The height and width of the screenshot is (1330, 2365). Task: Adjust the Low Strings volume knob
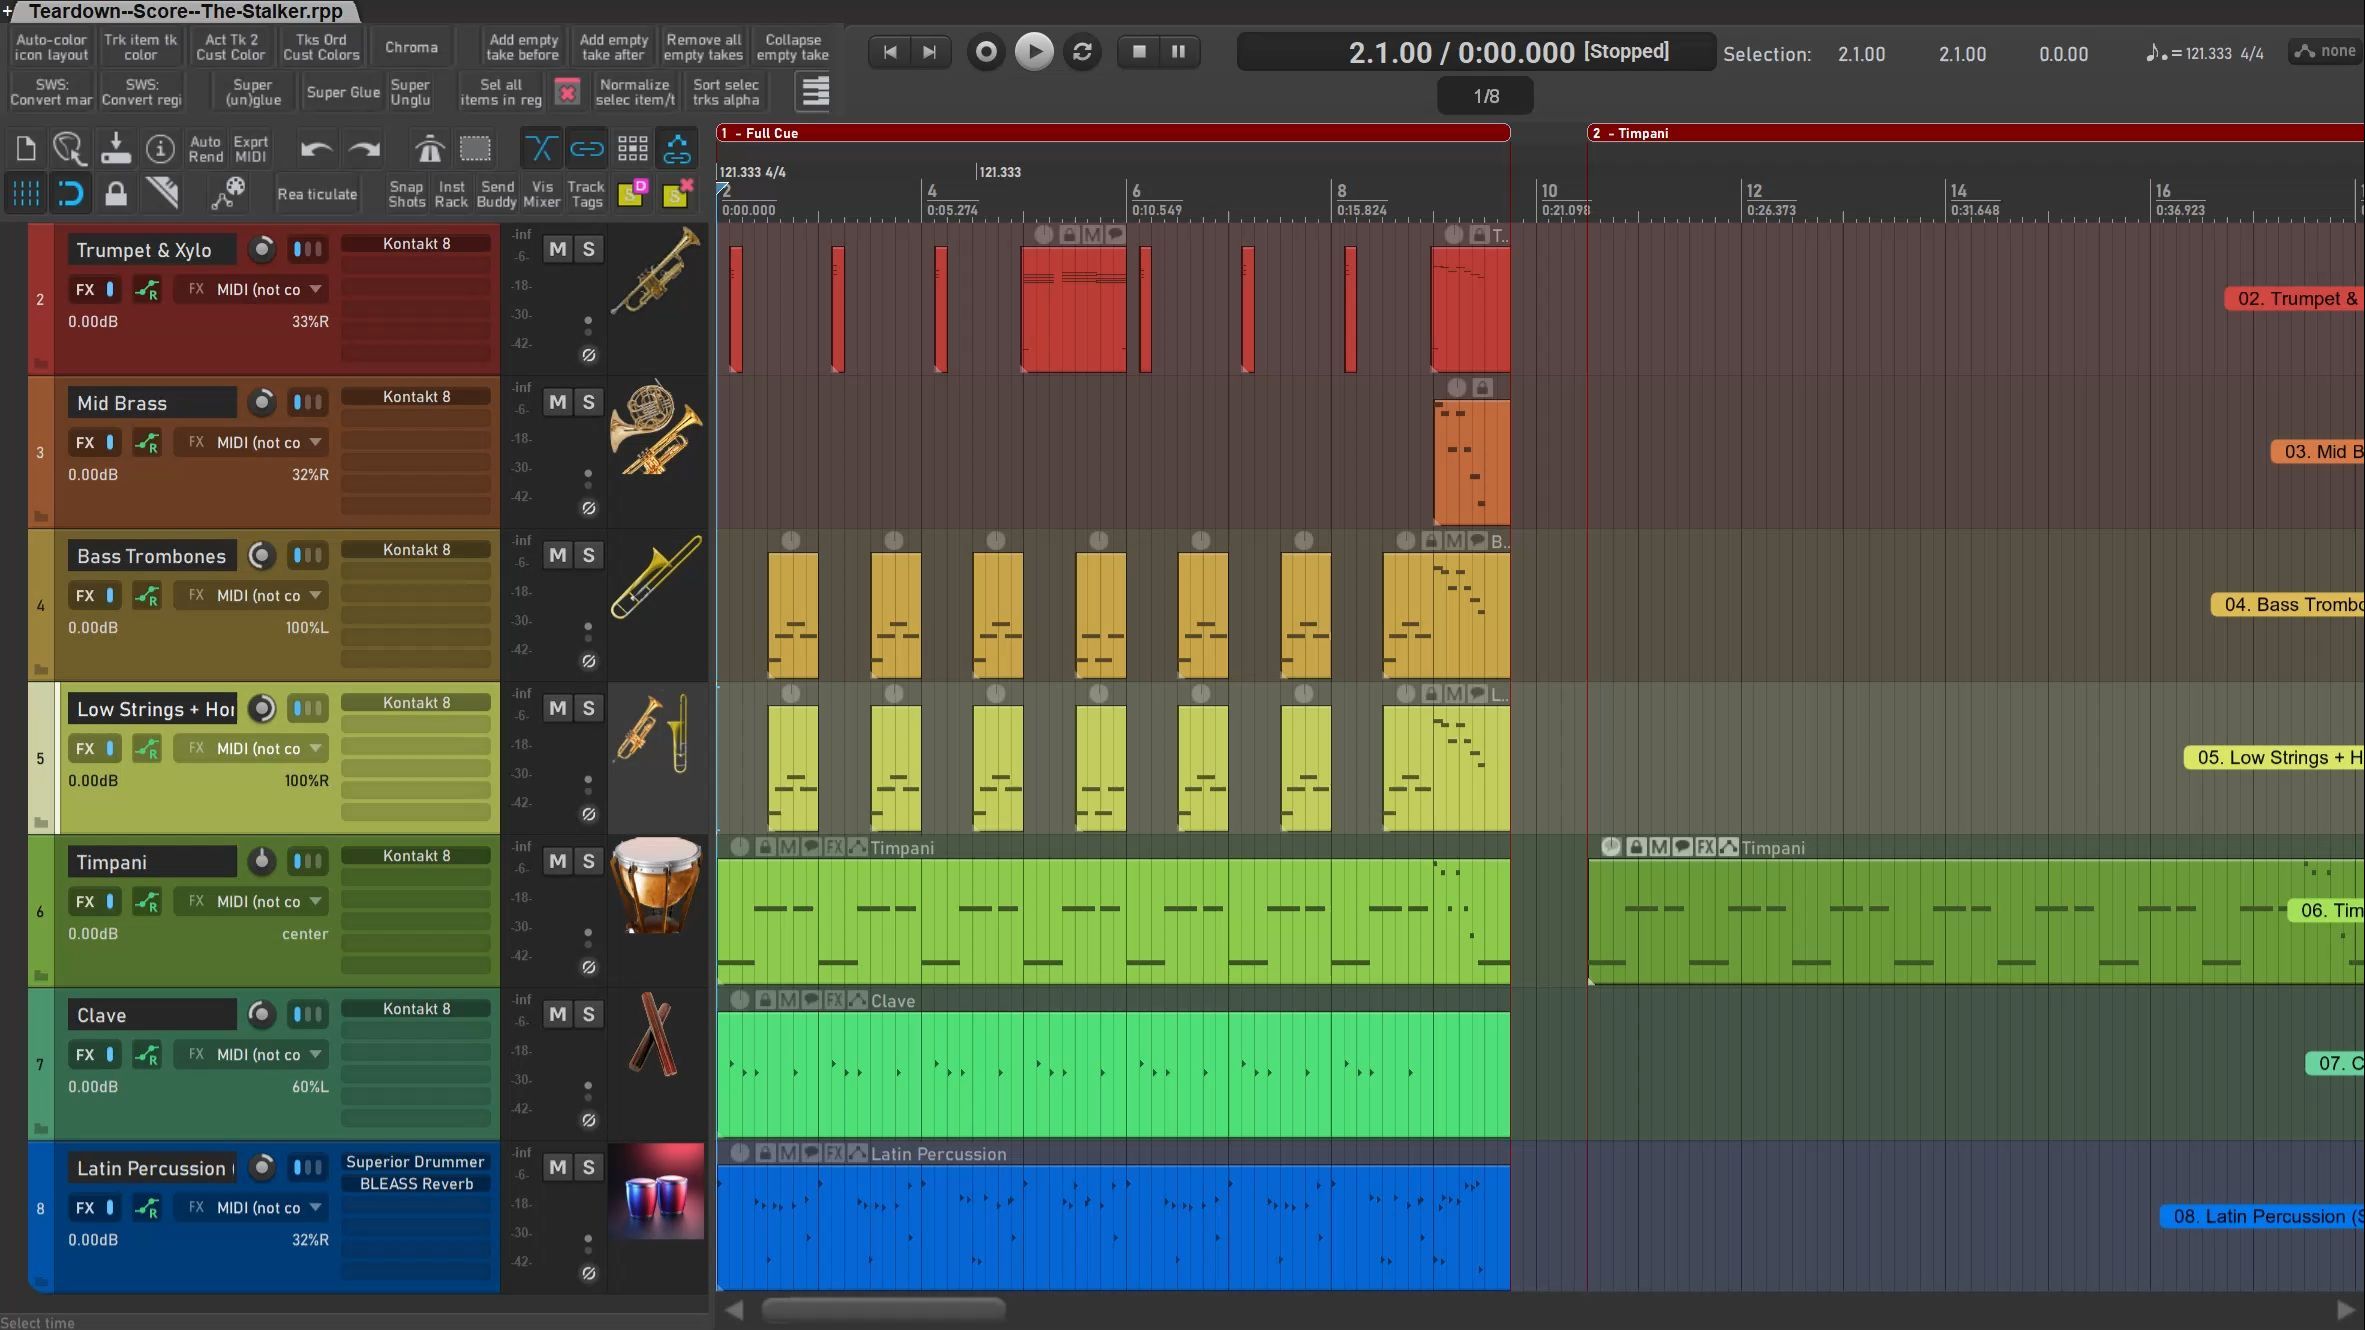coord(262,709)
